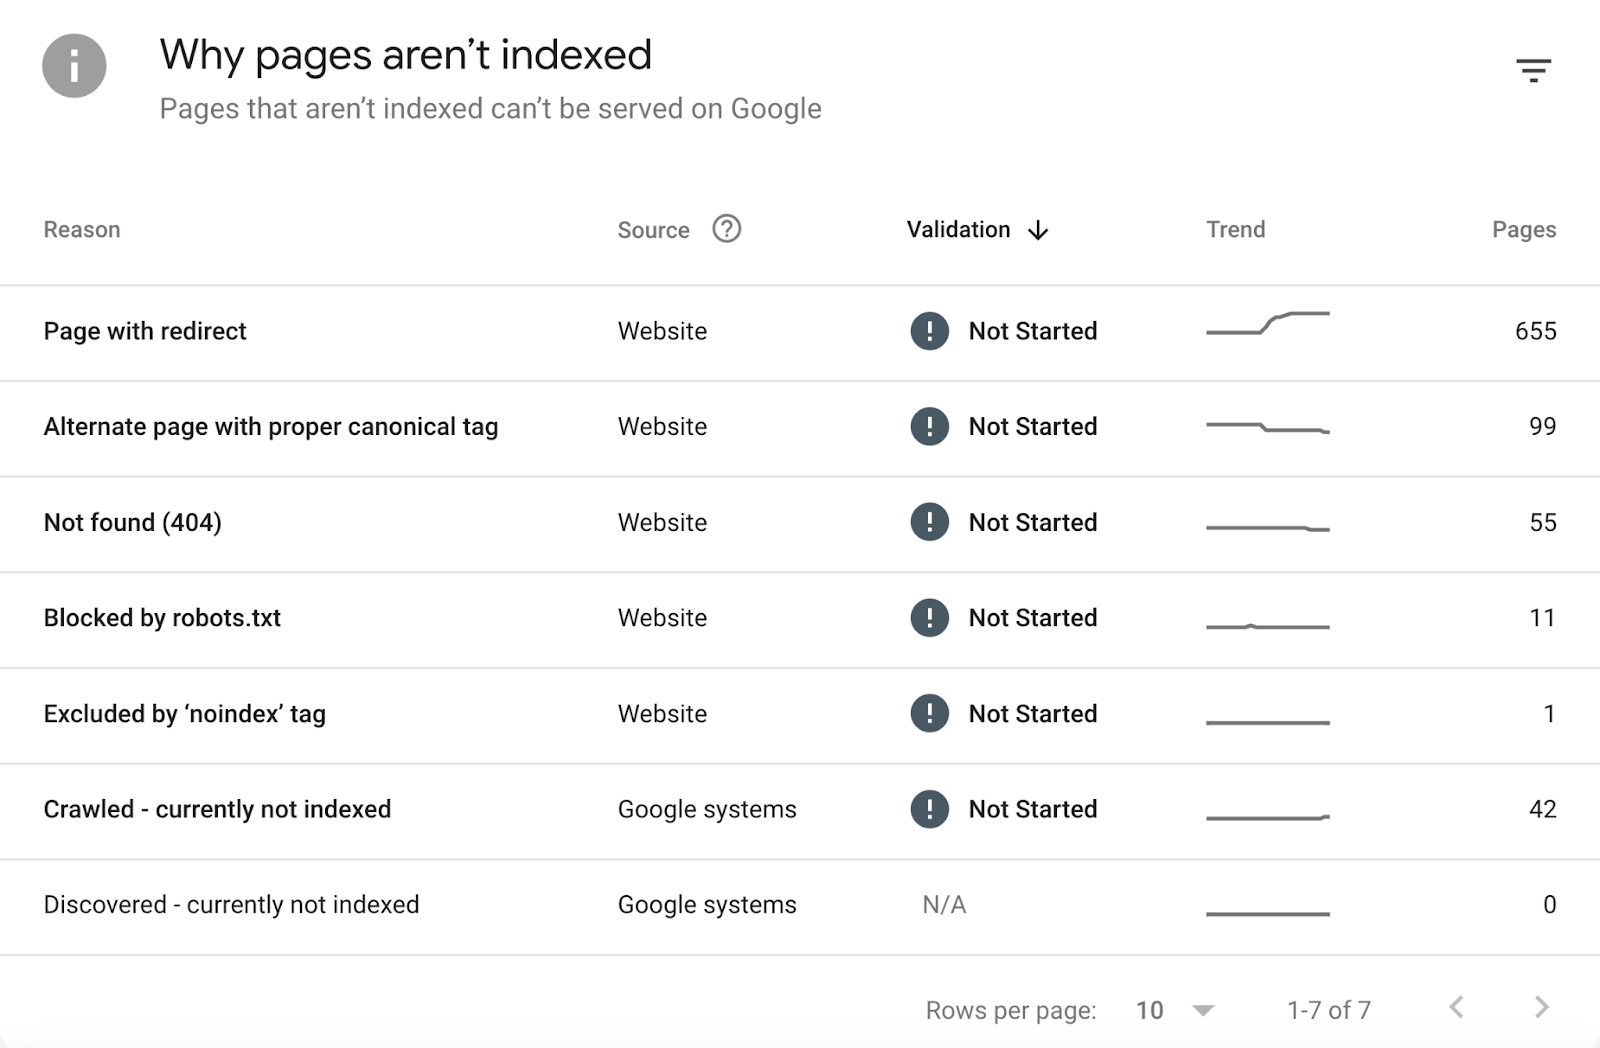Viewport: 1600px width, 1048px height.
Task: Click the filter icon at top right
Action: coord(1533,70)
